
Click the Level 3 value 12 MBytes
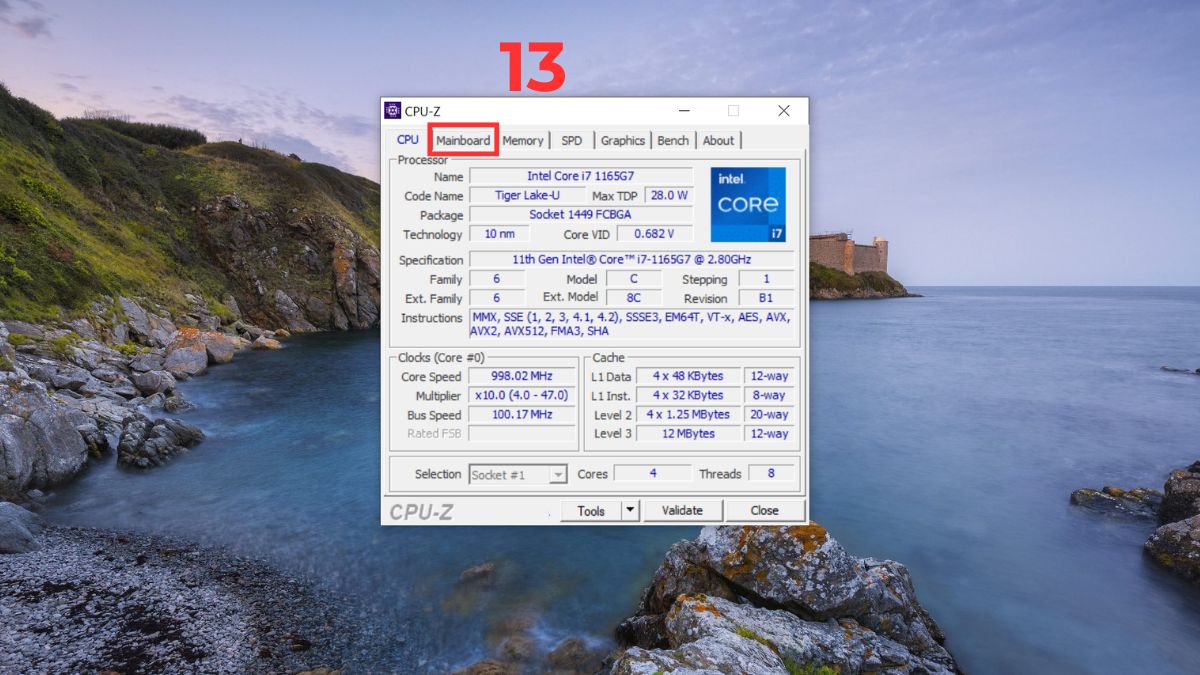[688, 434]
